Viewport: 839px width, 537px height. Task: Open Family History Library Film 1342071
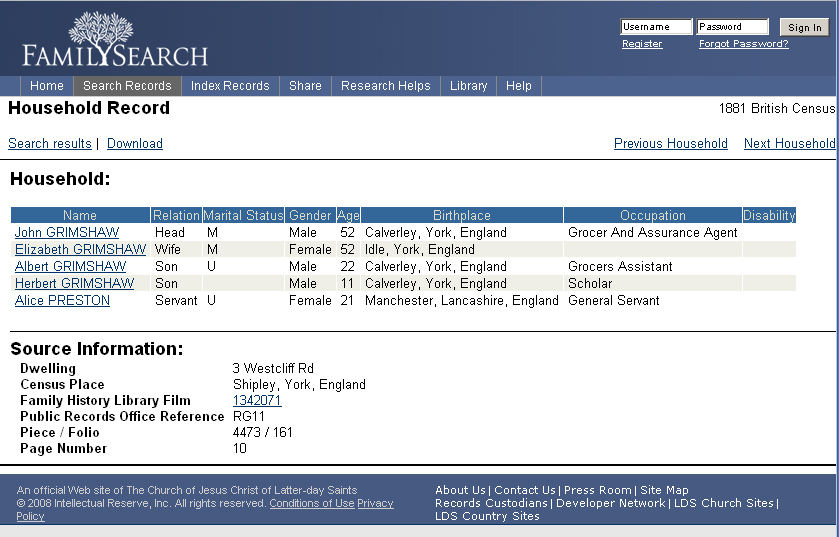[x=257, y=401]
